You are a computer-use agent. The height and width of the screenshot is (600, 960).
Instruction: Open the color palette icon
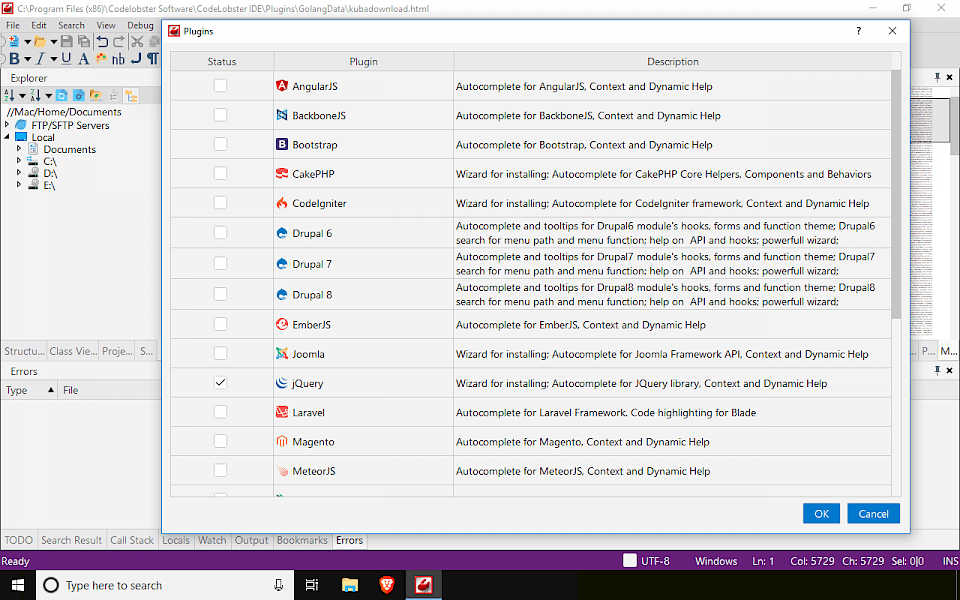click(101, 59)
